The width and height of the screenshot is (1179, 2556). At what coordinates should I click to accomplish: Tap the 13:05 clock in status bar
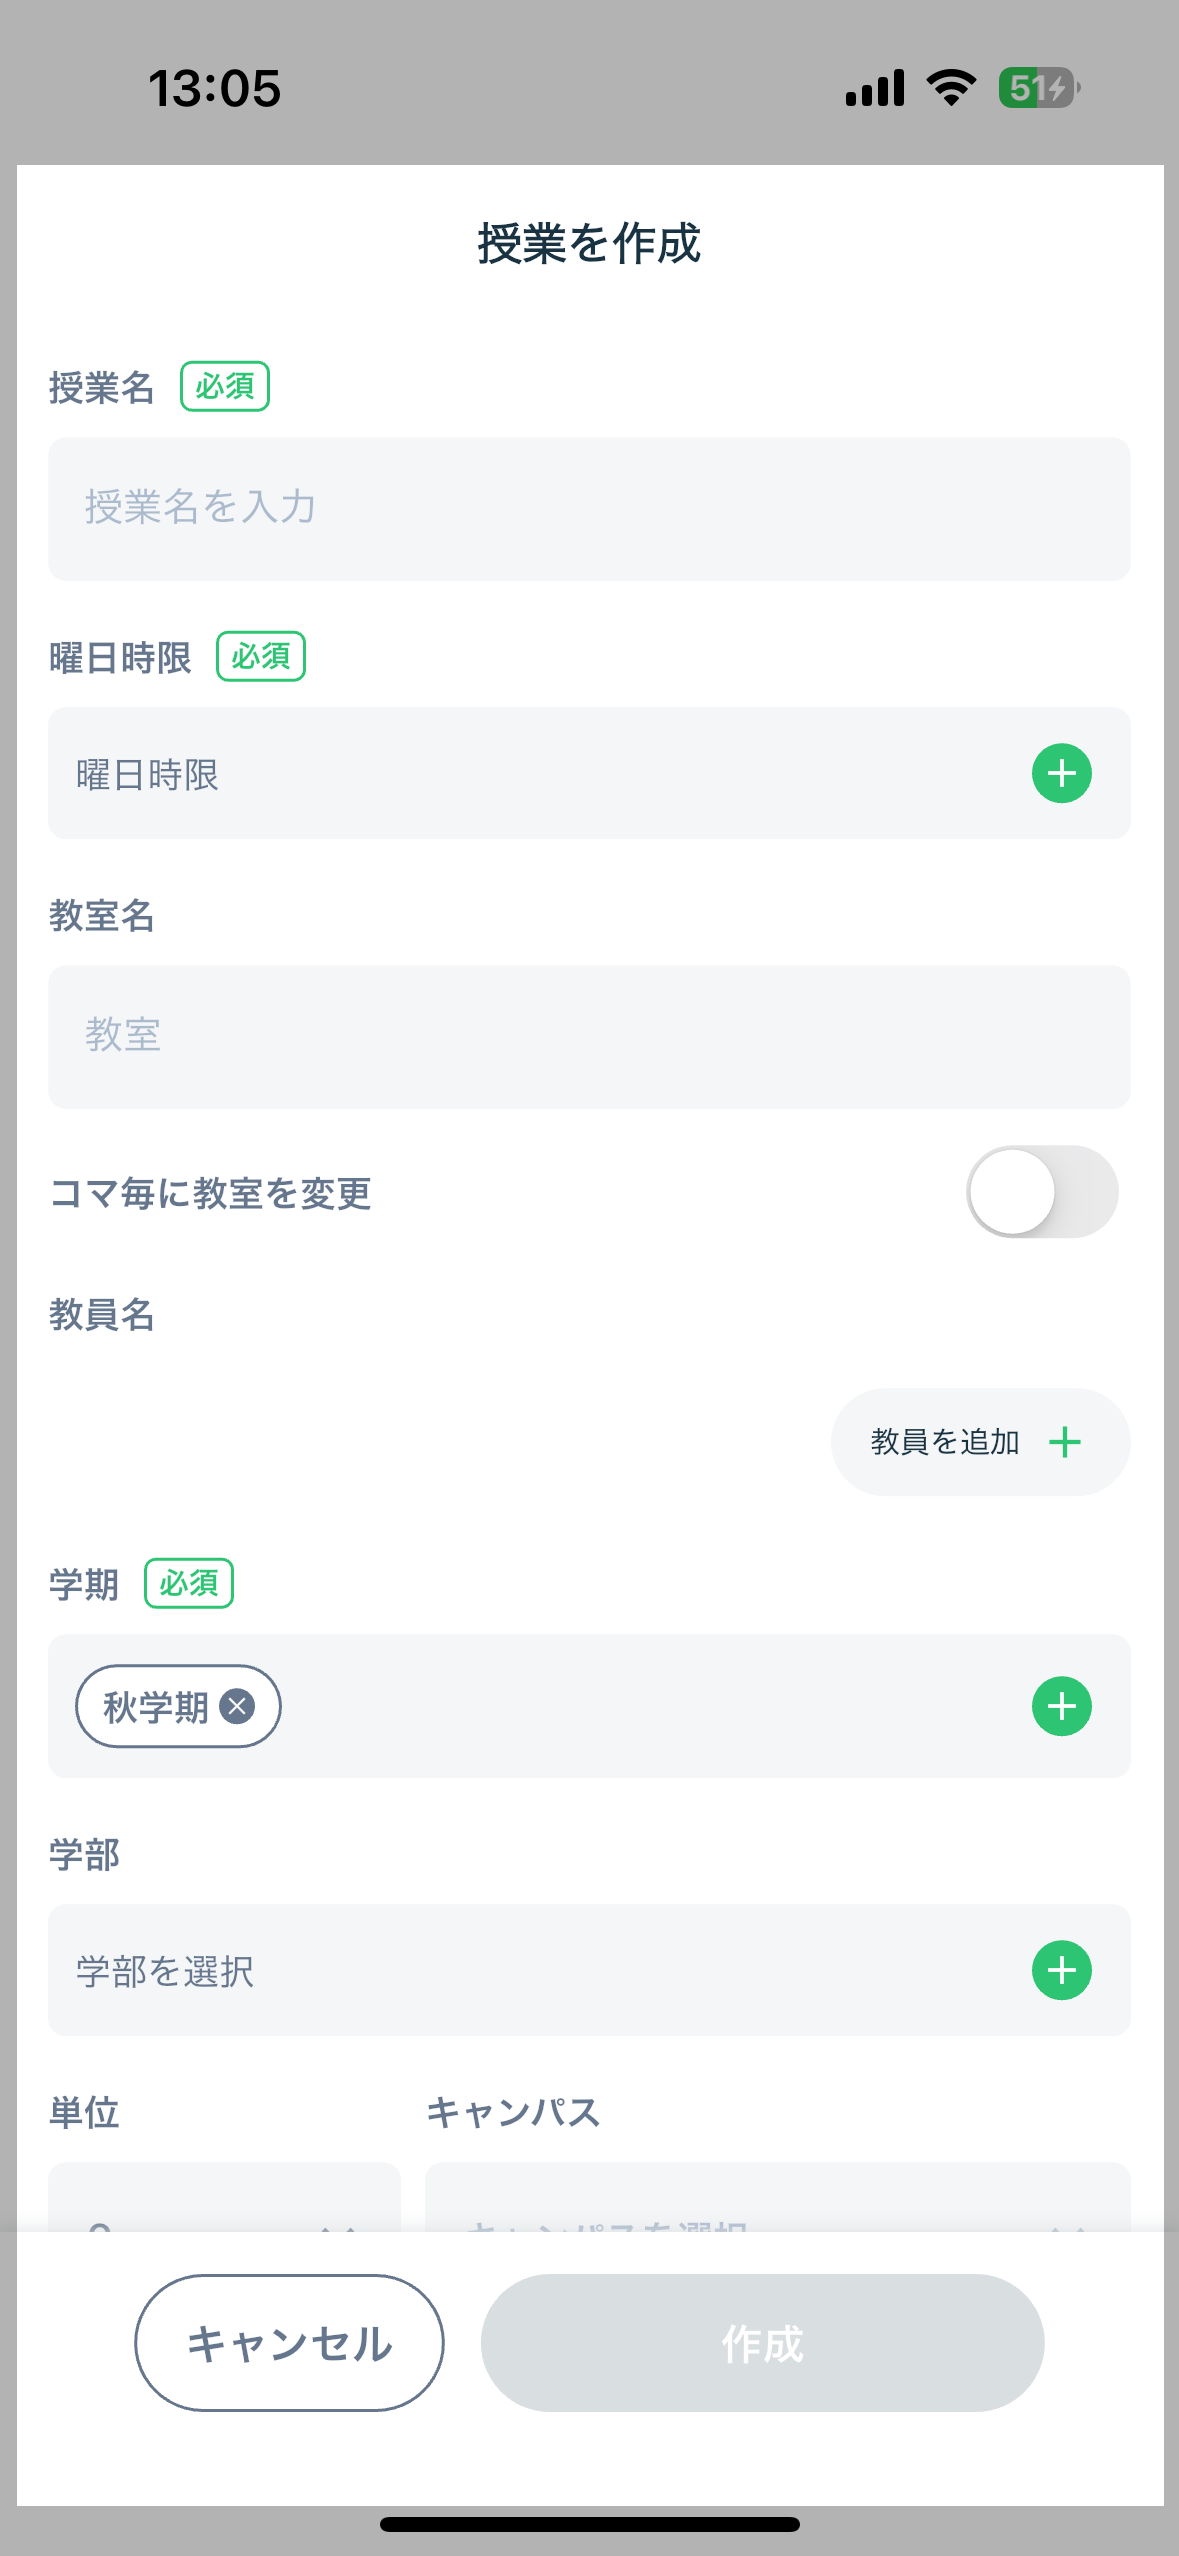215,88
